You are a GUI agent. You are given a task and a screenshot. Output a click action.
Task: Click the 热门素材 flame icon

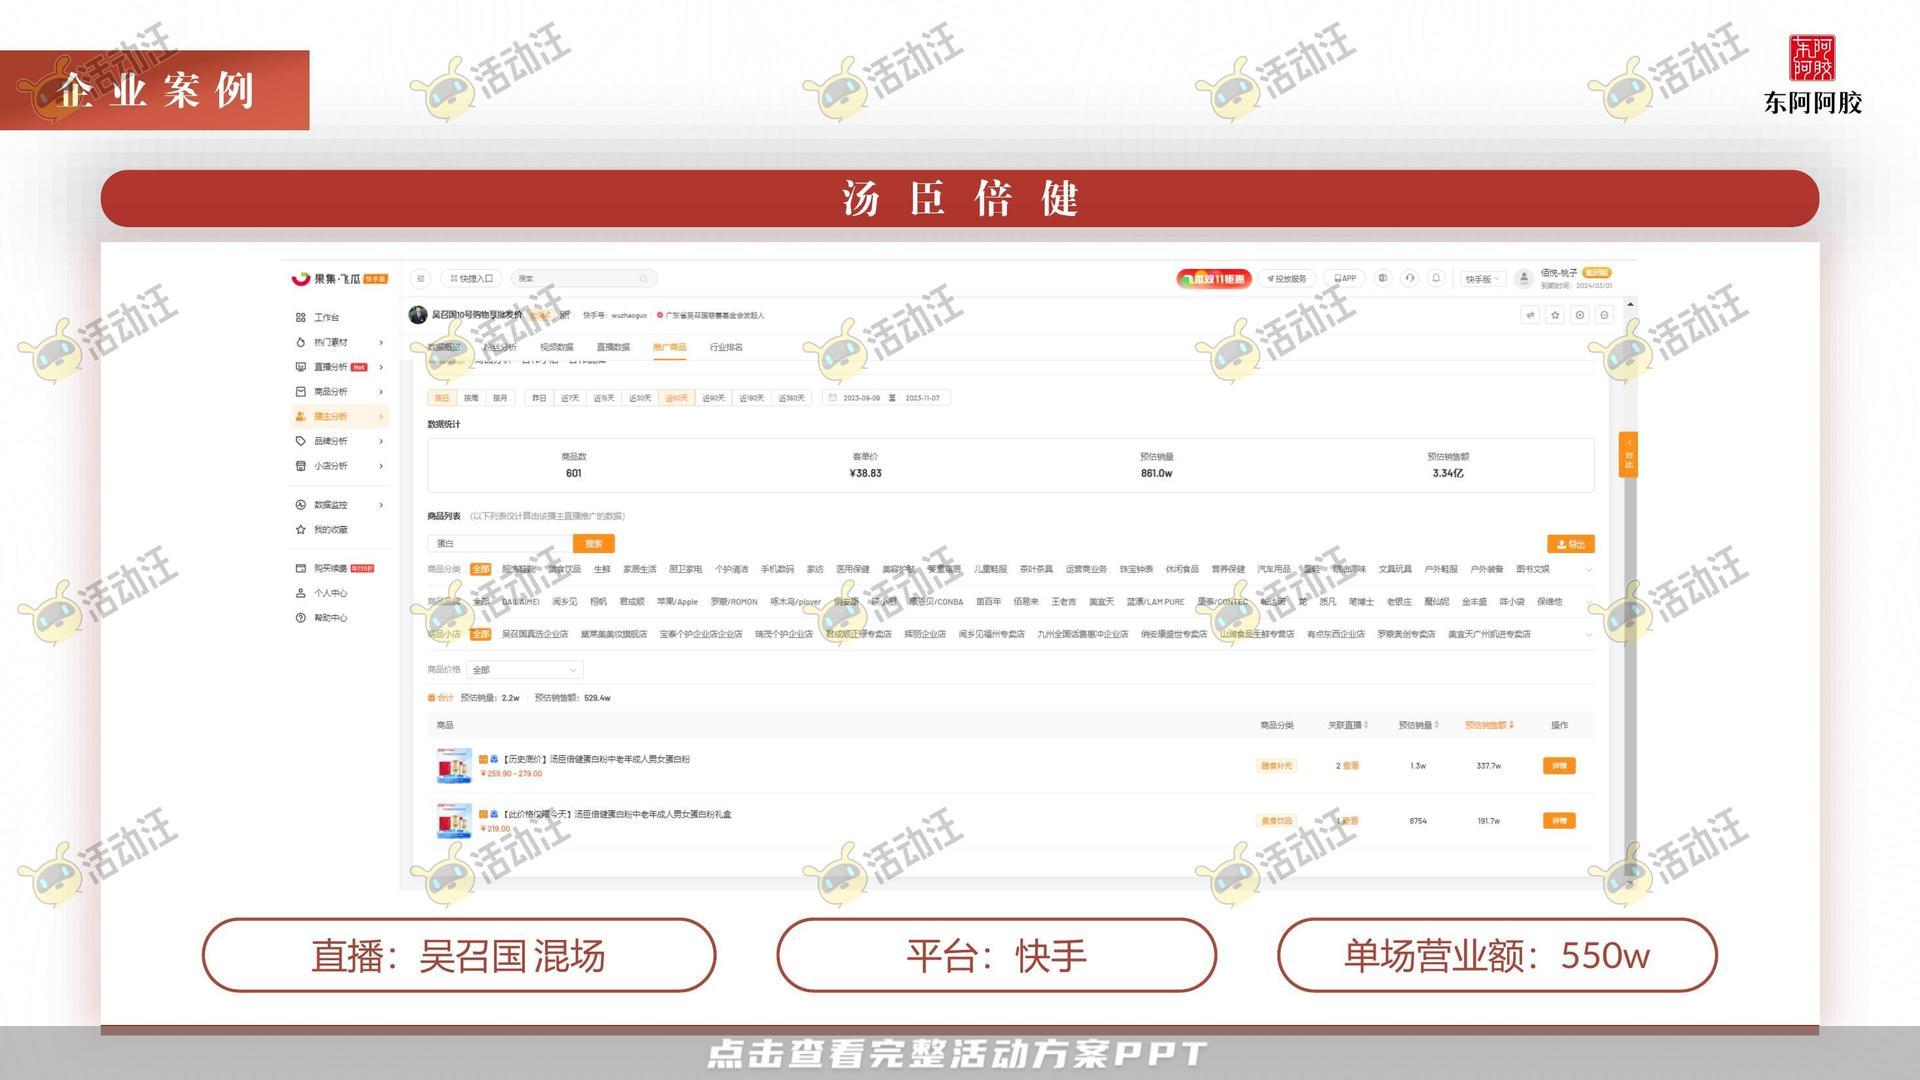tap(300, 342)
